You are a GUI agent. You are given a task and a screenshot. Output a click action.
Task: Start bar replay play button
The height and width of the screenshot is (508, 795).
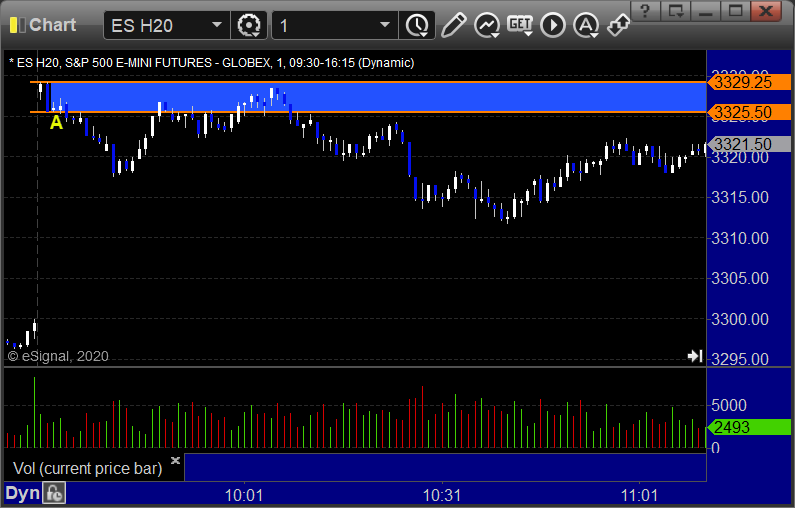(x=553, y=25)
